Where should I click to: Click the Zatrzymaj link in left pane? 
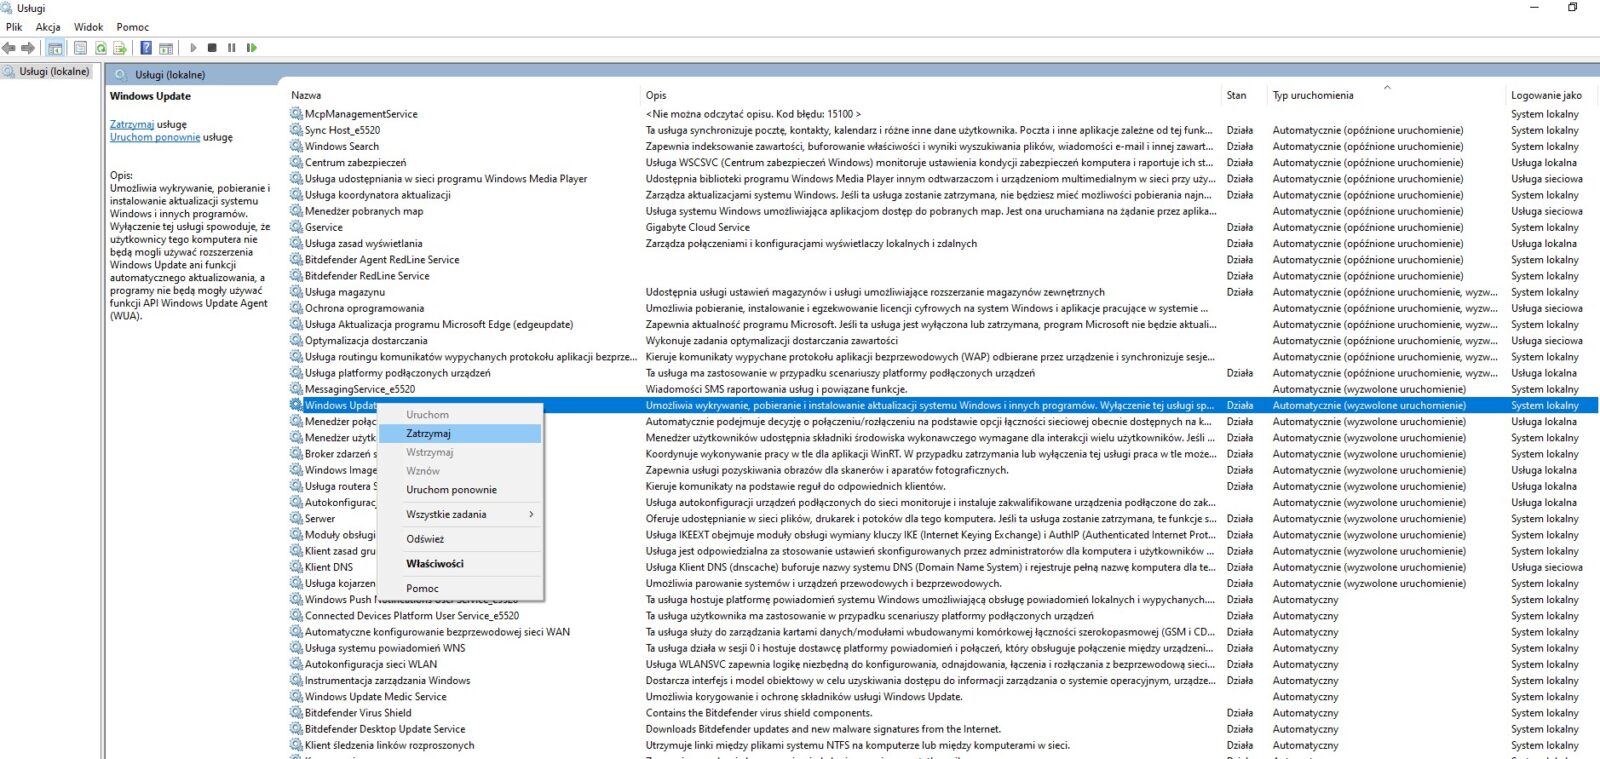[131, 125]
